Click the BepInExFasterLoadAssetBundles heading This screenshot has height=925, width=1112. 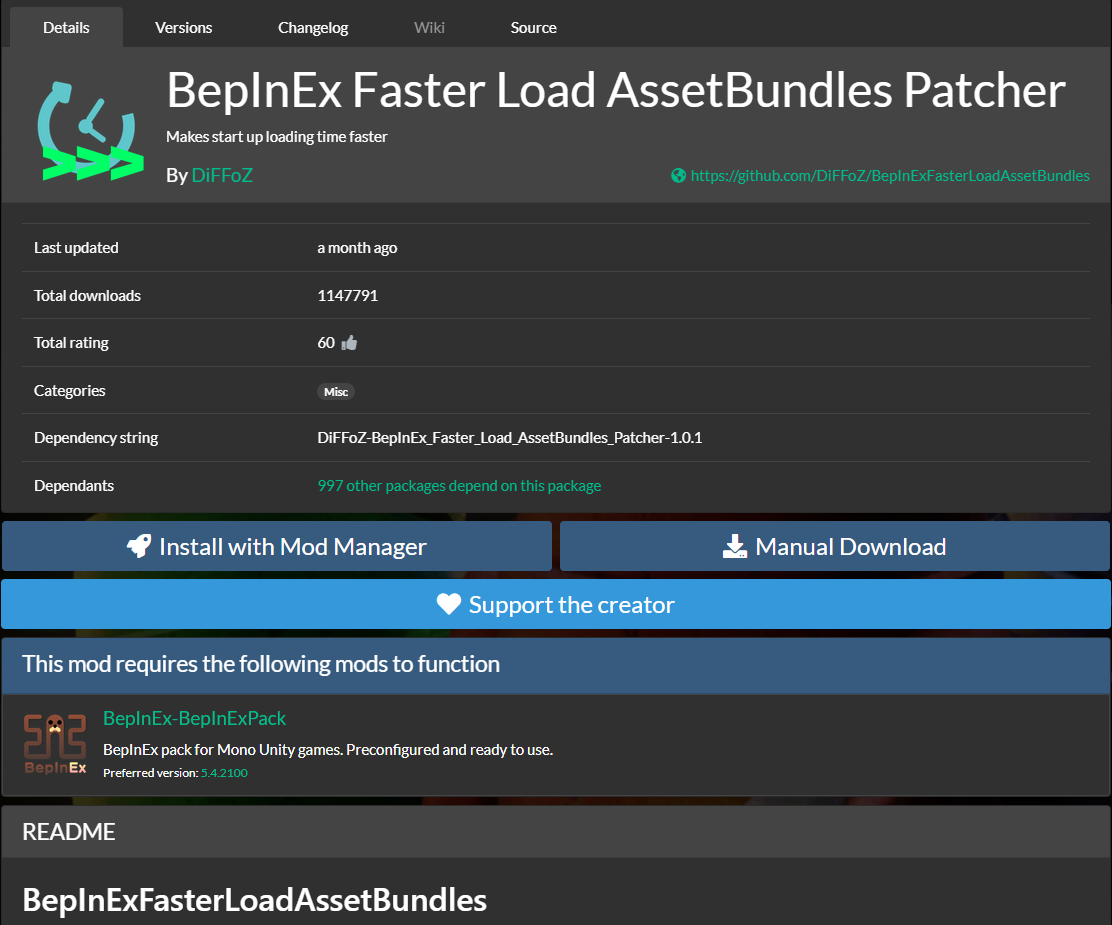[254, 900]
